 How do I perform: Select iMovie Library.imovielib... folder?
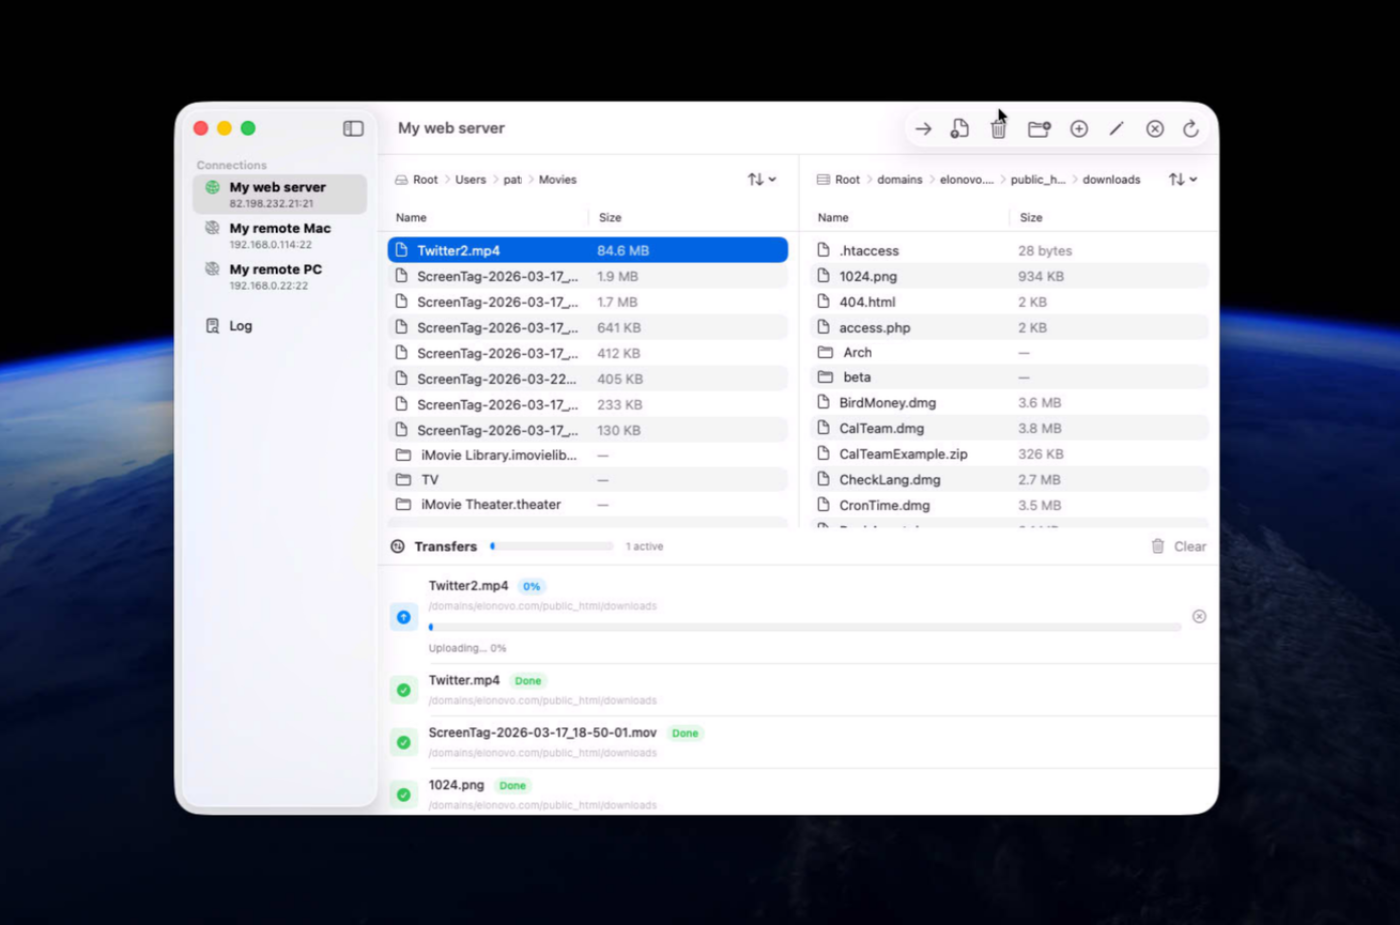[588, 455]
